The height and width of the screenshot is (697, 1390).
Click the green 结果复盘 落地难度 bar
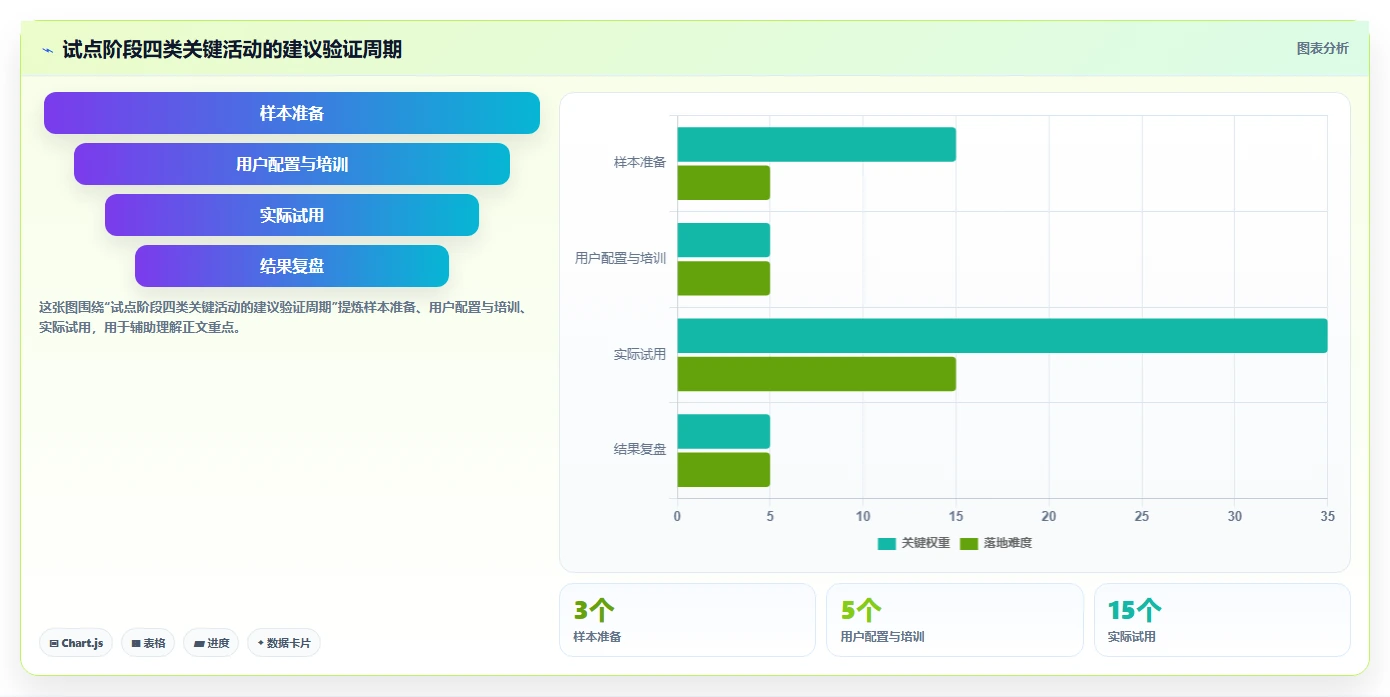pos(723,470)
